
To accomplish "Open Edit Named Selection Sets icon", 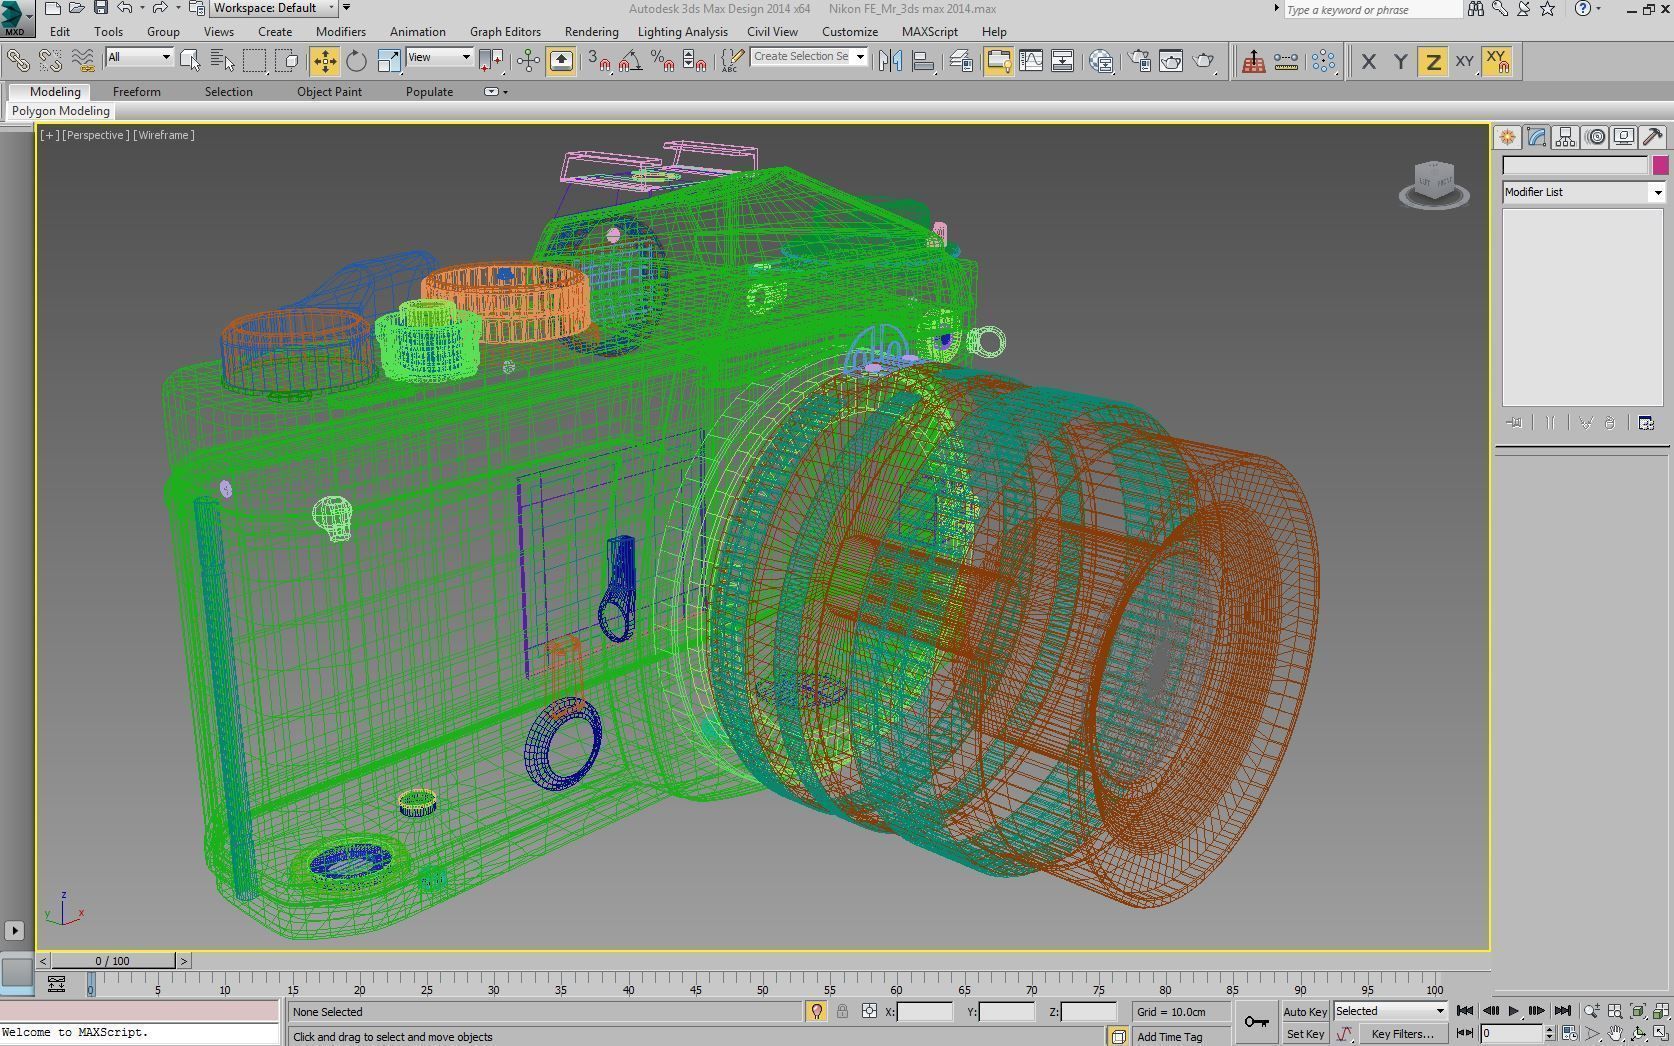I will [x=734, y=61].
